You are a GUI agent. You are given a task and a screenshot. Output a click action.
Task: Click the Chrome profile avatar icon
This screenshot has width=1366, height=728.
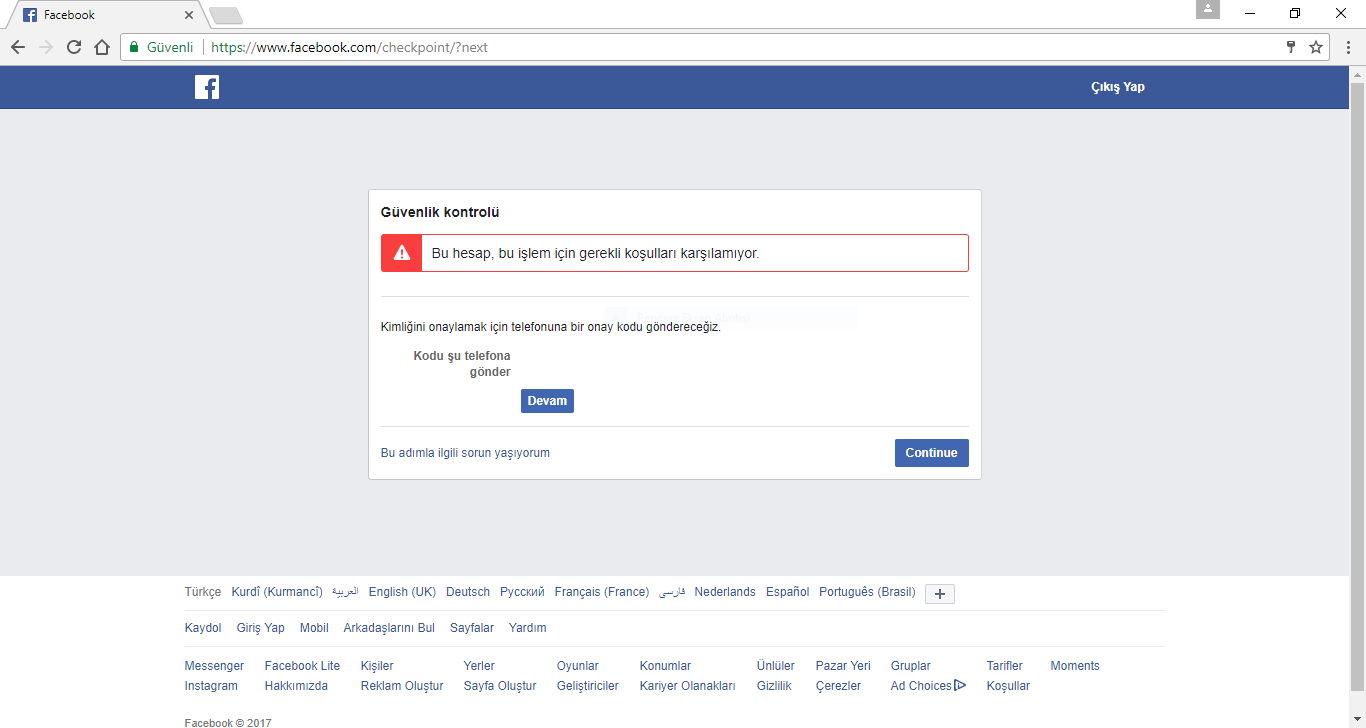click(x=1208, y=9)
